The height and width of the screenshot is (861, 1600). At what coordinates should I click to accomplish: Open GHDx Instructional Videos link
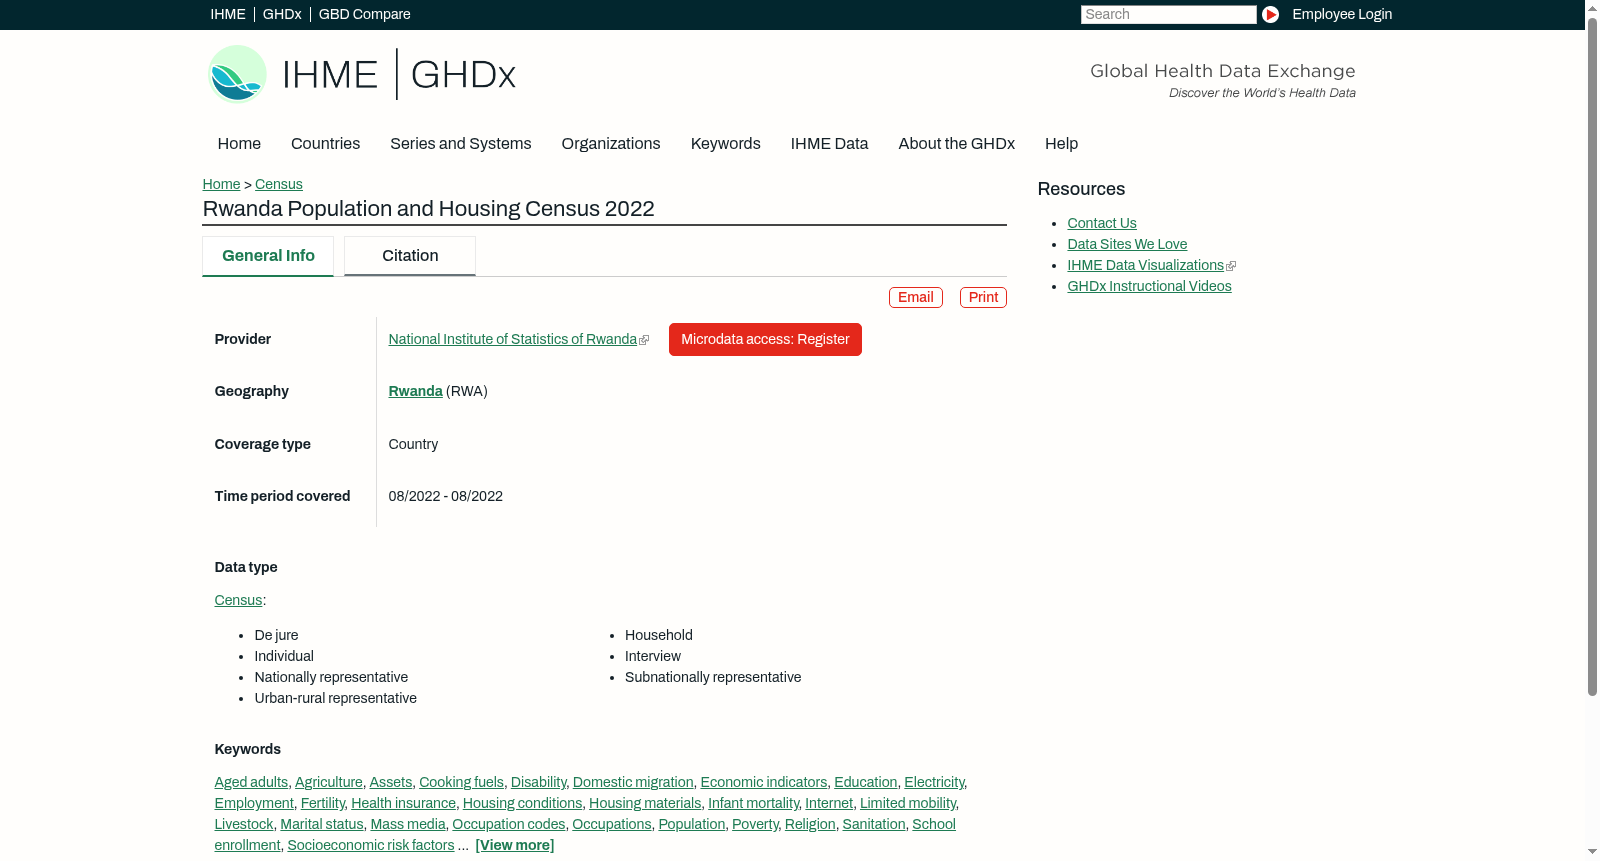pyautogui.click(x=1149, y=286)
